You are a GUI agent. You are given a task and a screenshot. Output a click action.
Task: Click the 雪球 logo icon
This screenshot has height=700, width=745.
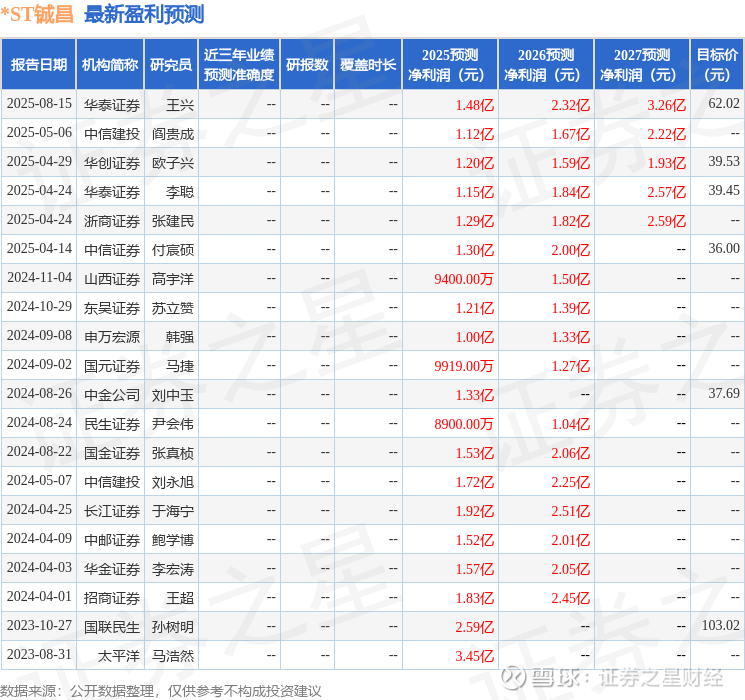(513, 677)
